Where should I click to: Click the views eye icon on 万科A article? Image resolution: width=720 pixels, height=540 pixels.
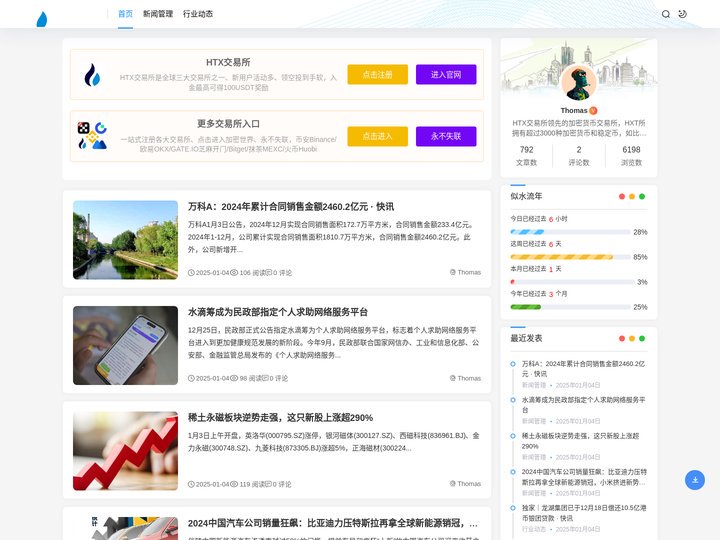pos(234,273)
